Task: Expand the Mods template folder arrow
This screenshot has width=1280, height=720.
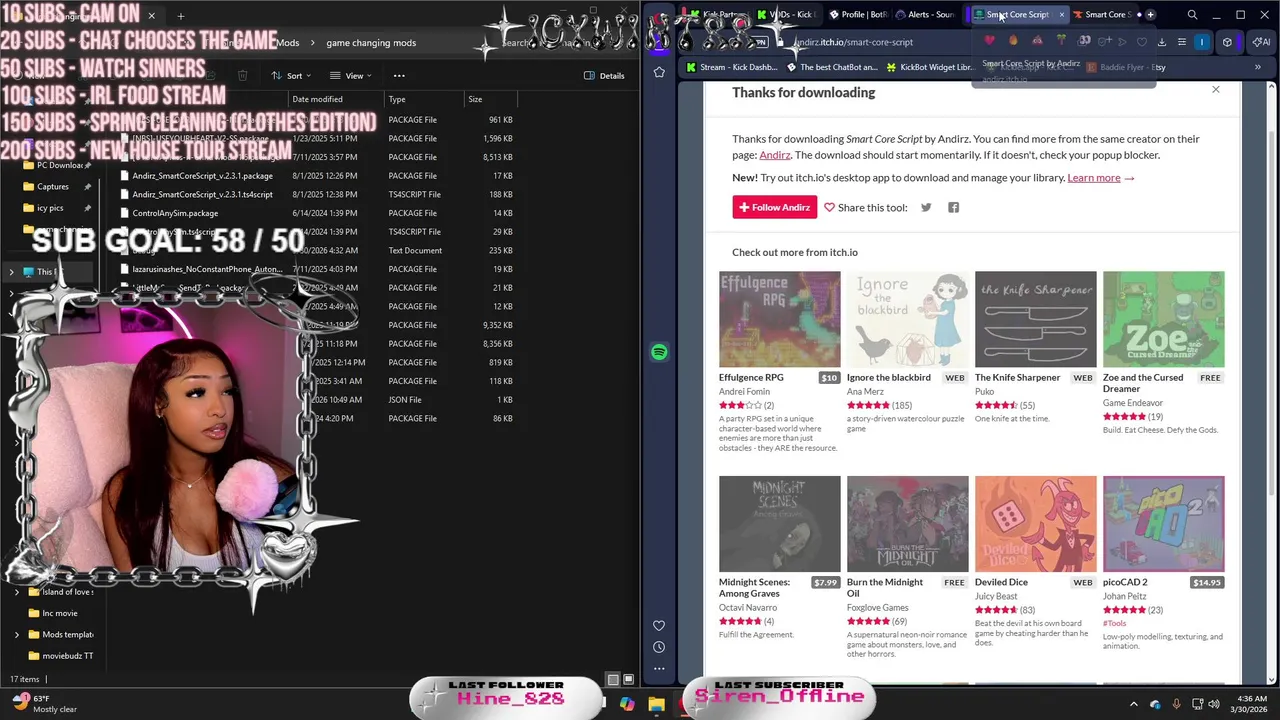Action: pyautogui.click(x=16, y=634)
